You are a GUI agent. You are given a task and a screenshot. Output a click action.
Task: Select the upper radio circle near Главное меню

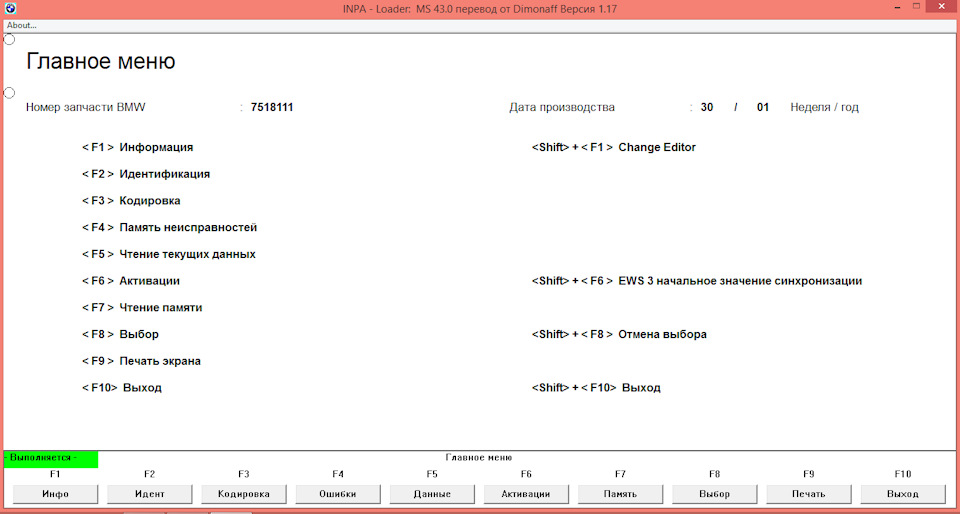pos(9,39)
